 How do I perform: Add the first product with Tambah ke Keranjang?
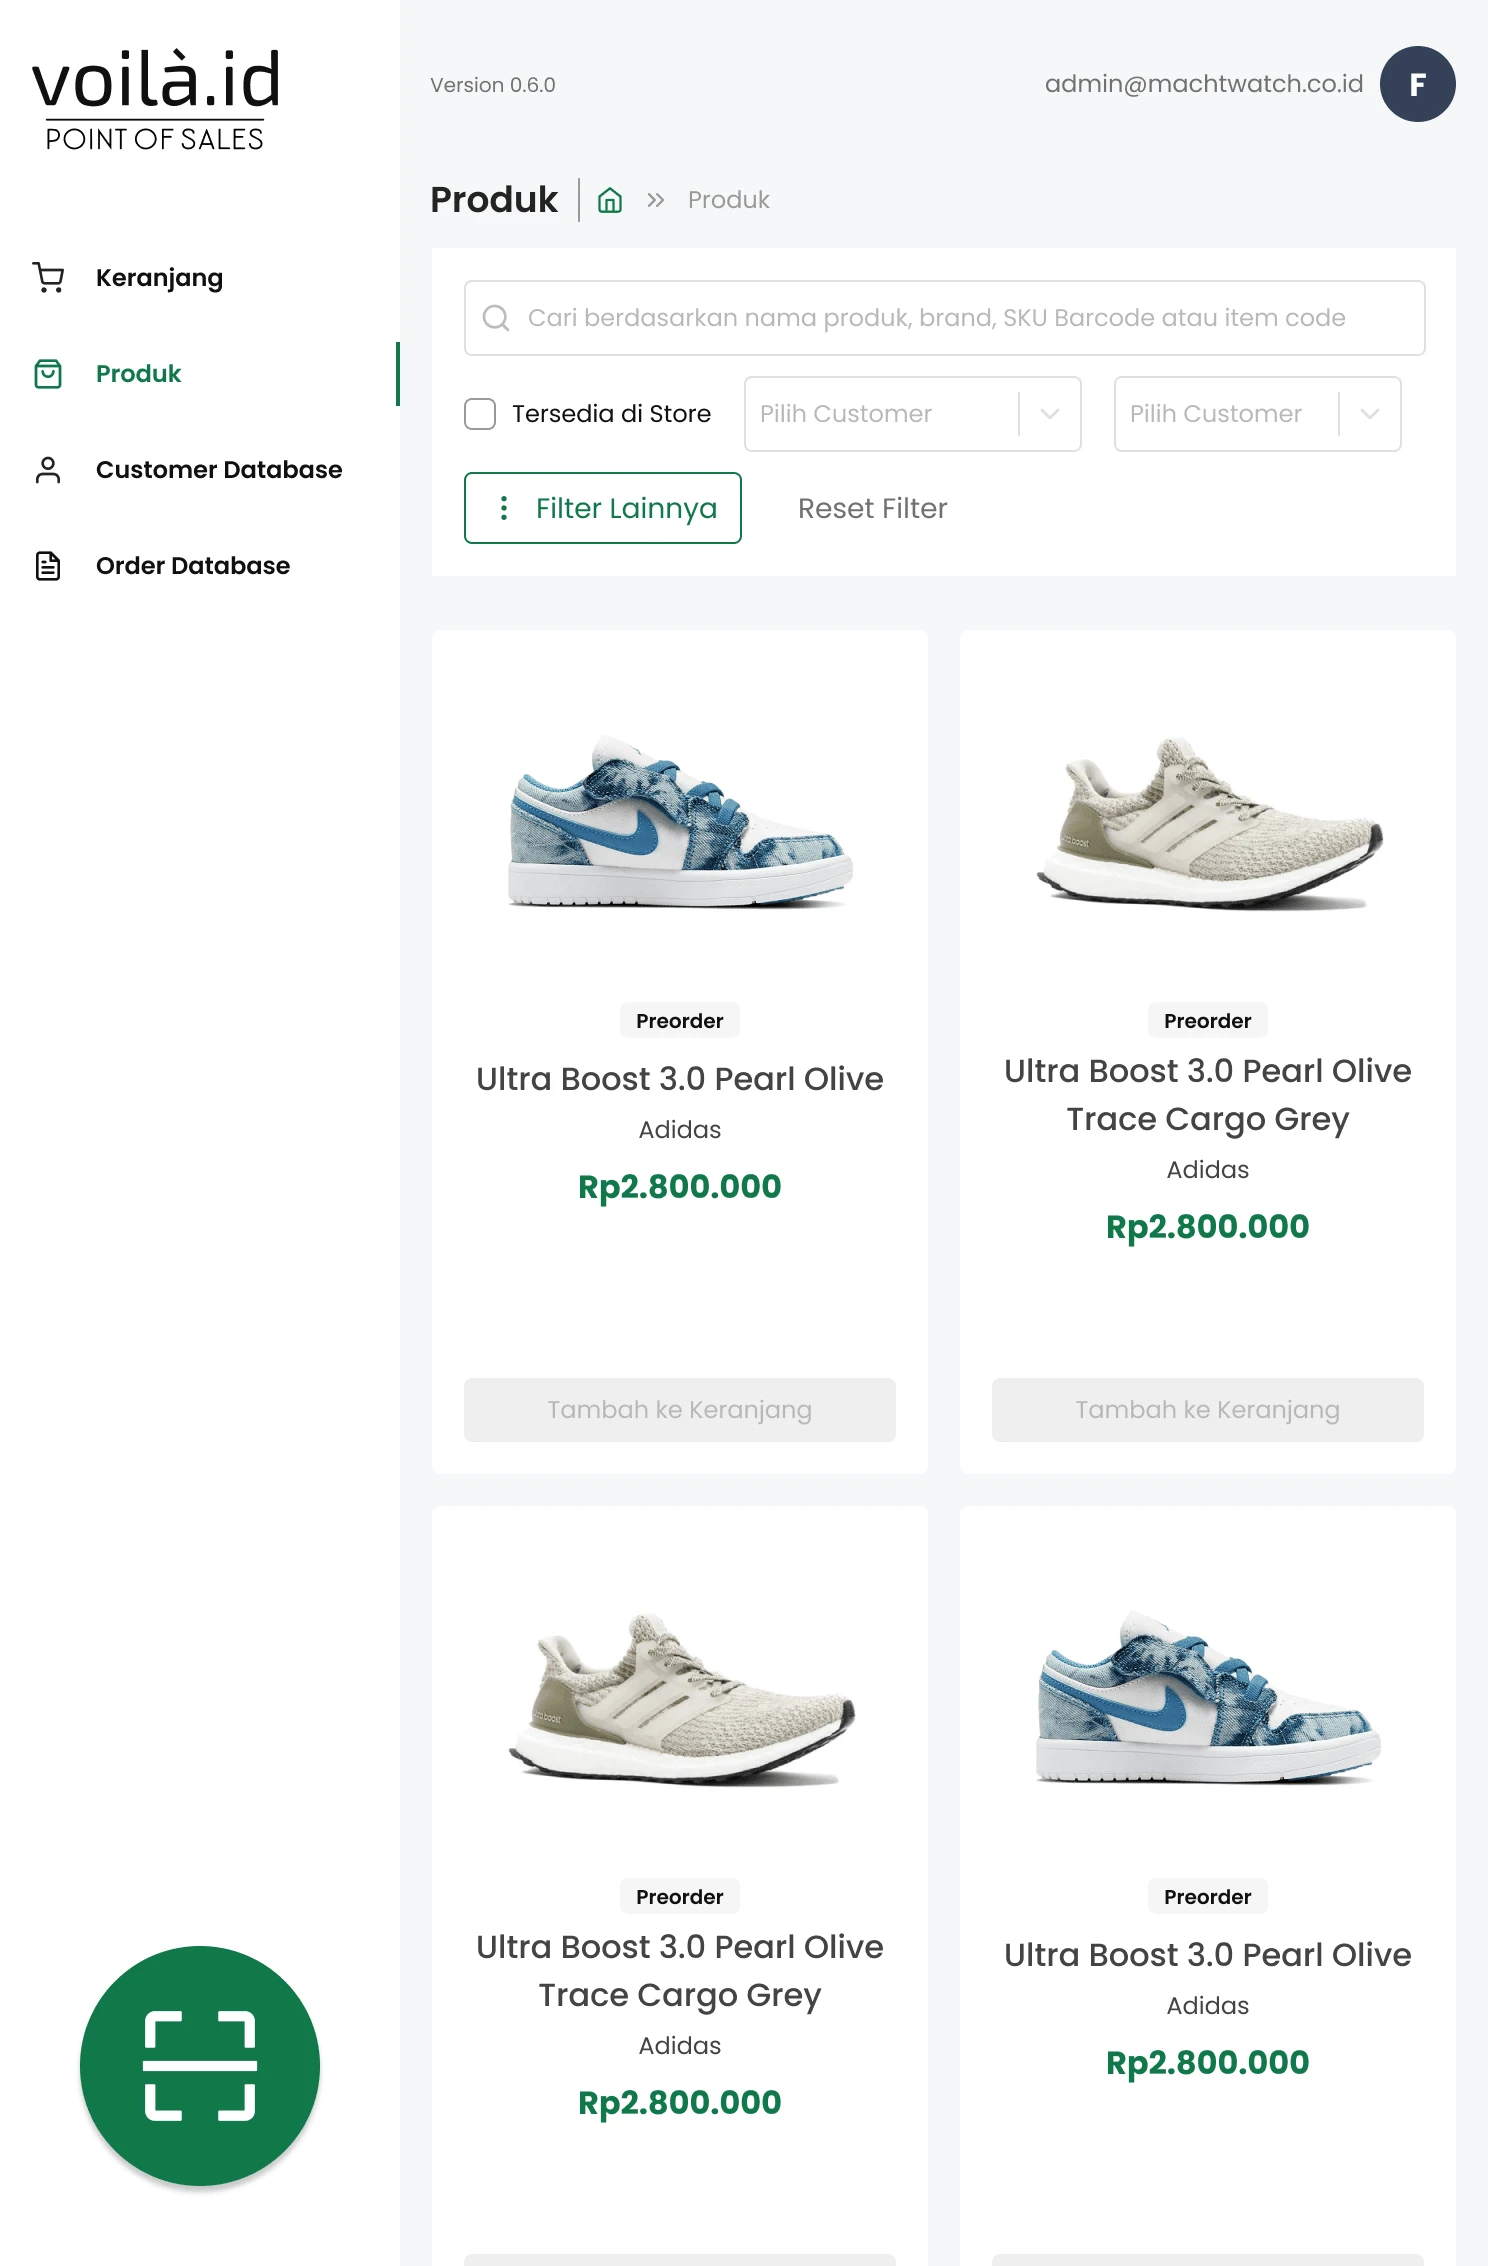point(680,1410)
